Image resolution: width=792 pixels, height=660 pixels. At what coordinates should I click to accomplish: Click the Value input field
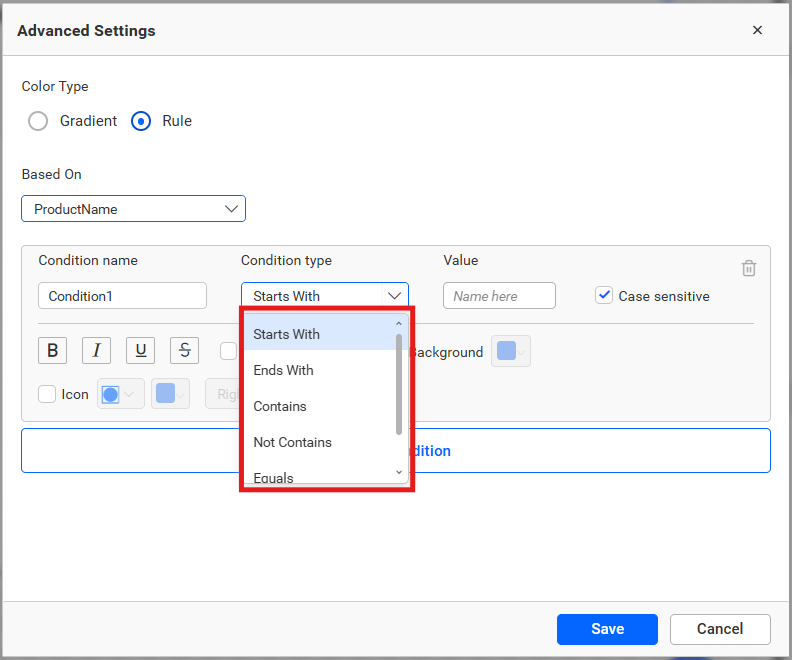click(x=499, y=296)
